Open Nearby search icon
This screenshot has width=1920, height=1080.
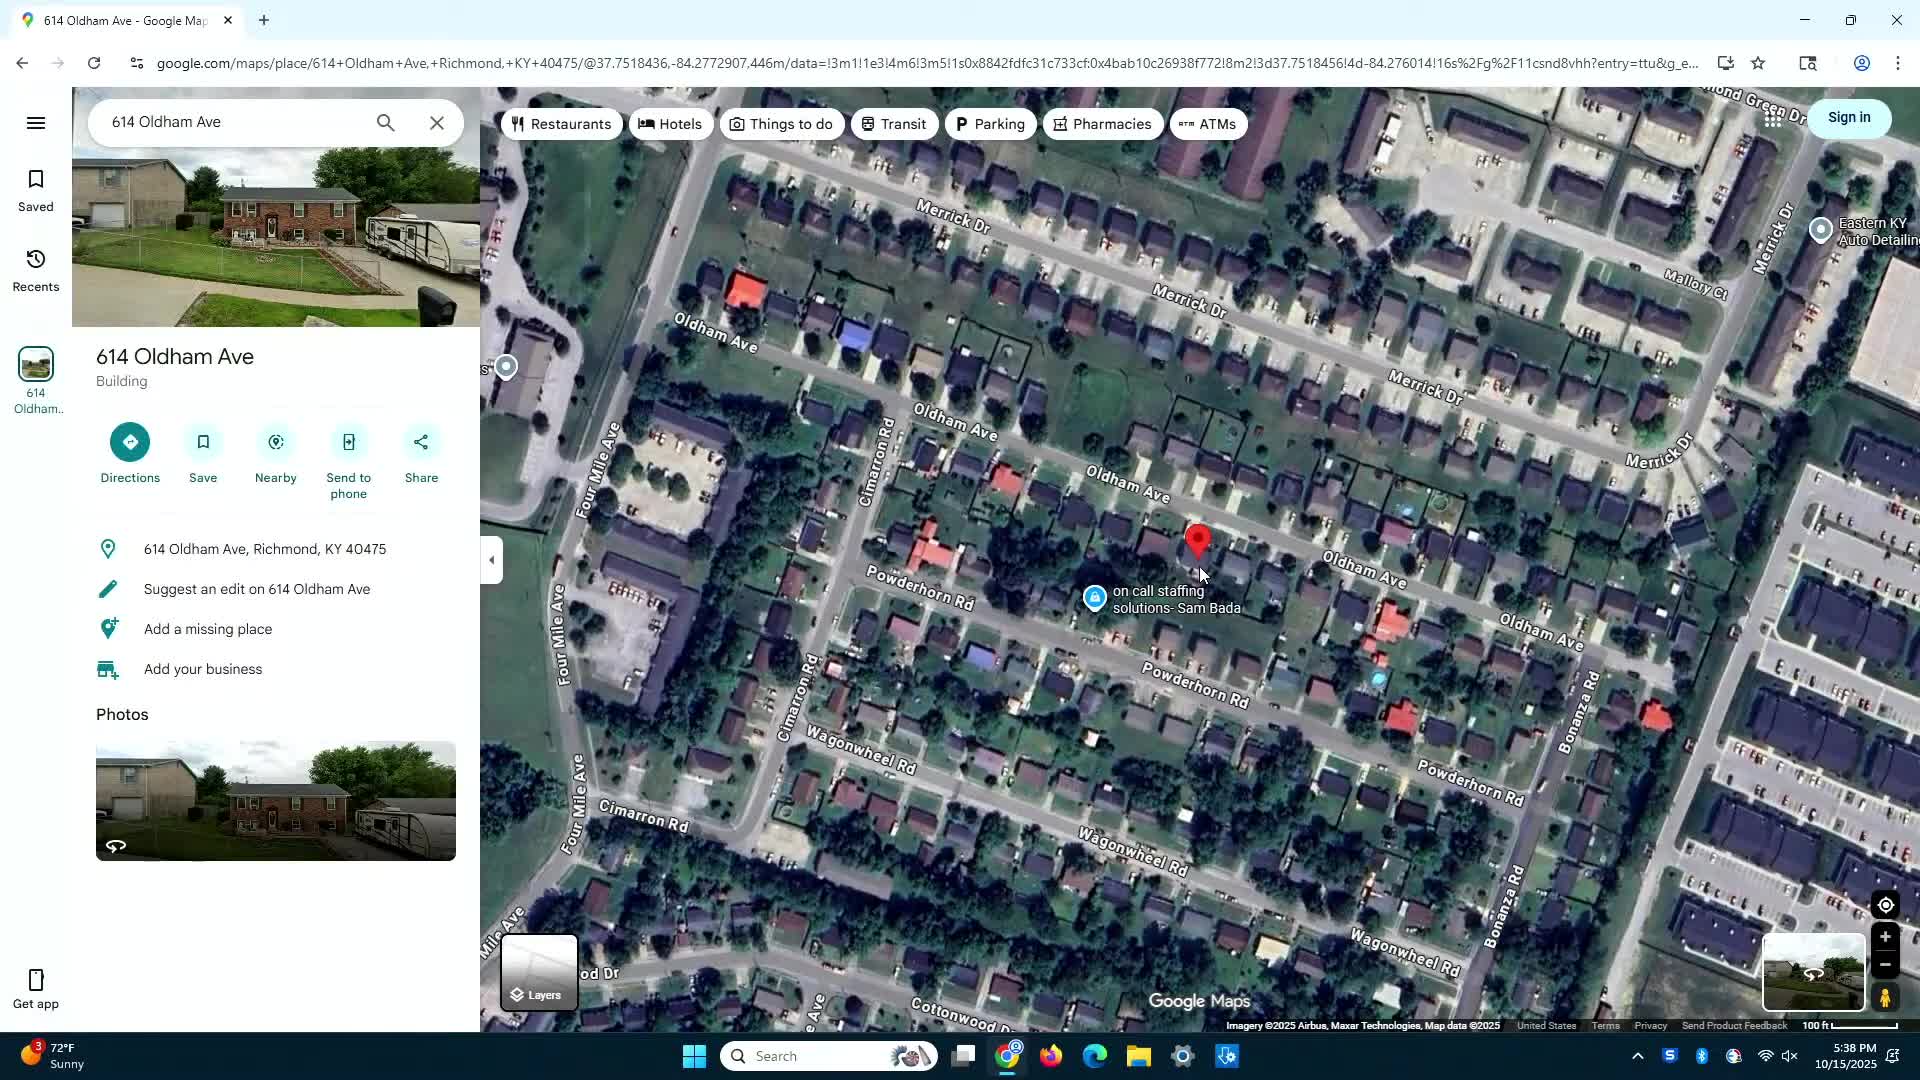(276, 442)
